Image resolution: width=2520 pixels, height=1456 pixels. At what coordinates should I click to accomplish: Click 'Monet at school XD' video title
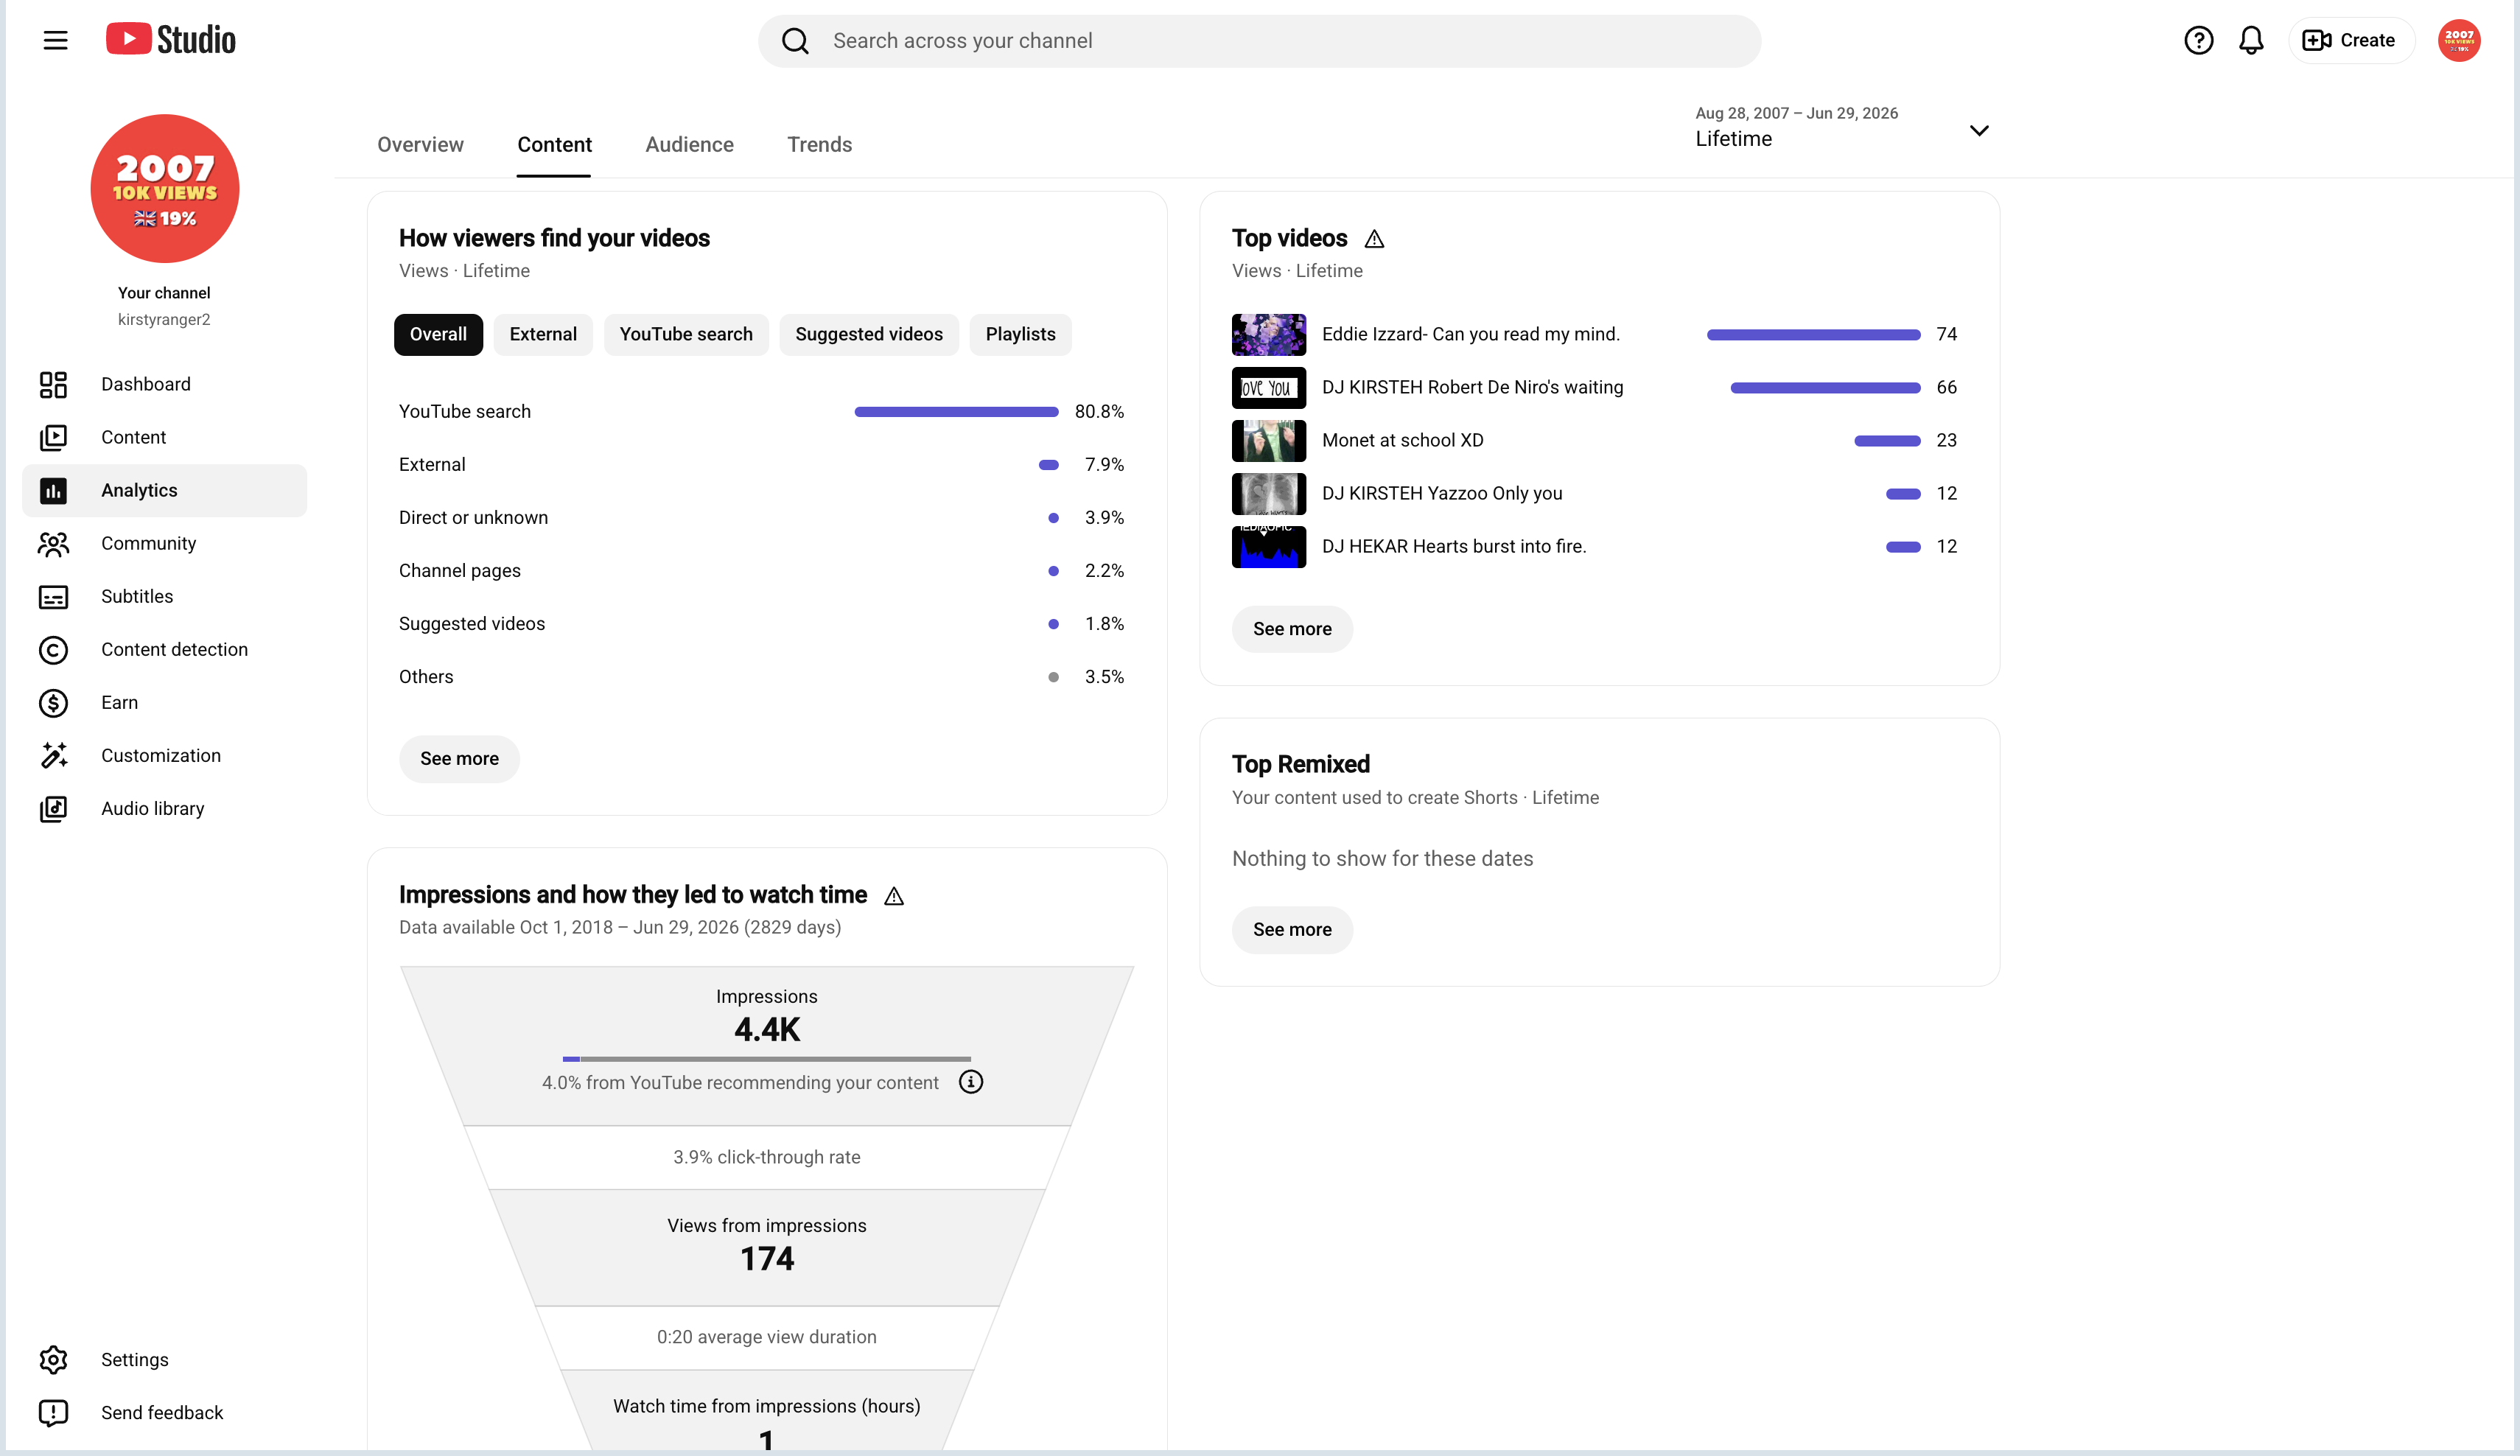(1402, 440)
